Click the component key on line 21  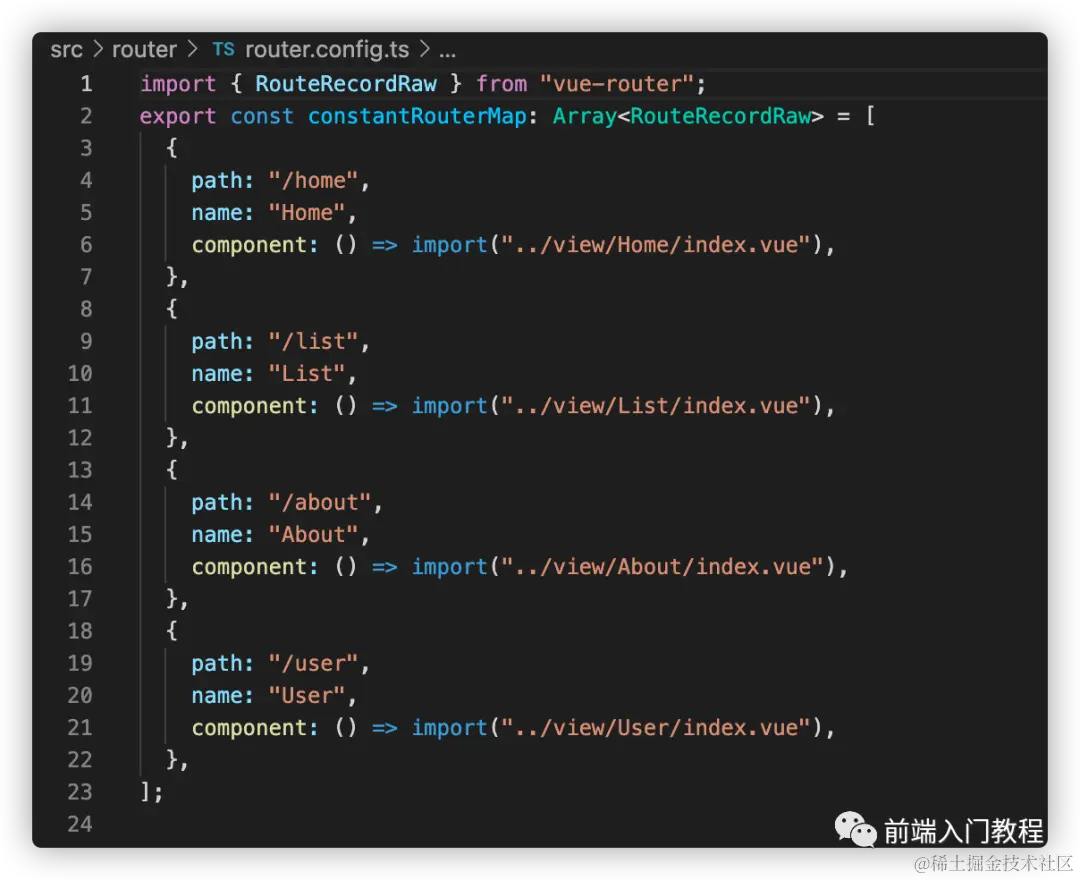[250, 728]
